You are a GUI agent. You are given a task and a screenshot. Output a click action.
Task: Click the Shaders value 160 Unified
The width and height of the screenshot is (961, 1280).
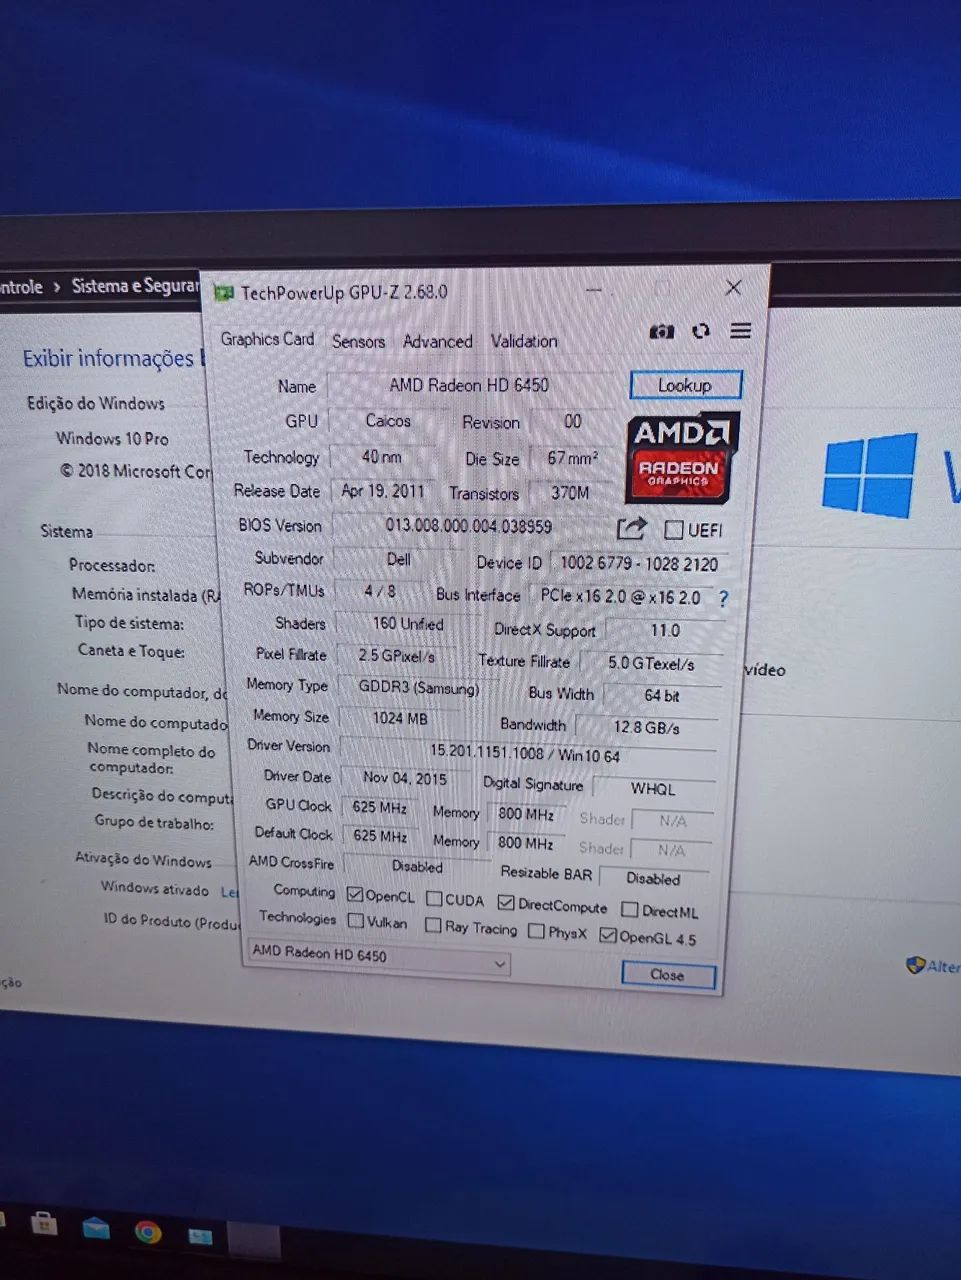407,624
